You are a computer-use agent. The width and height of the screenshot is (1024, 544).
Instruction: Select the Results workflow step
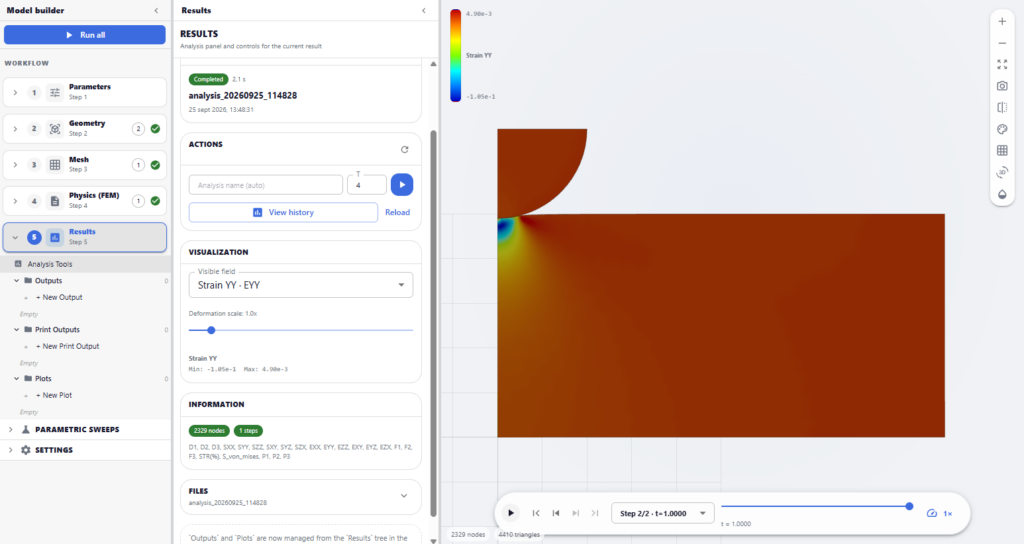85,237
